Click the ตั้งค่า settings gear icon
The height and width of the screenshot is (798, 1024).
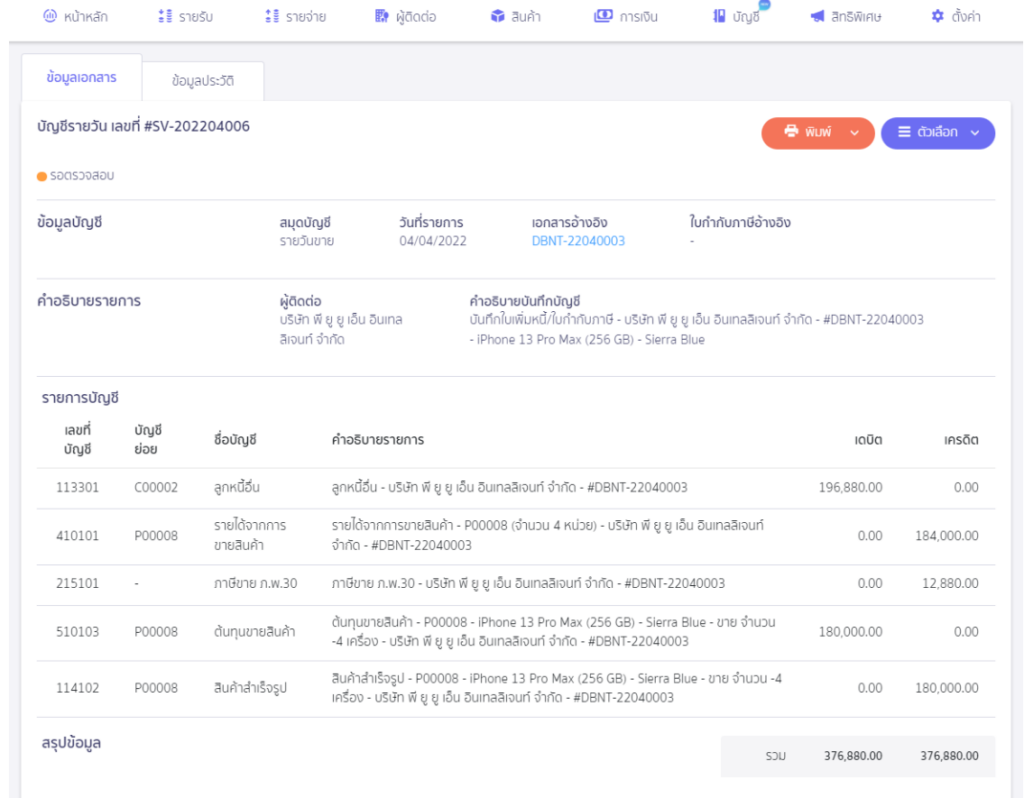(937, 16)
